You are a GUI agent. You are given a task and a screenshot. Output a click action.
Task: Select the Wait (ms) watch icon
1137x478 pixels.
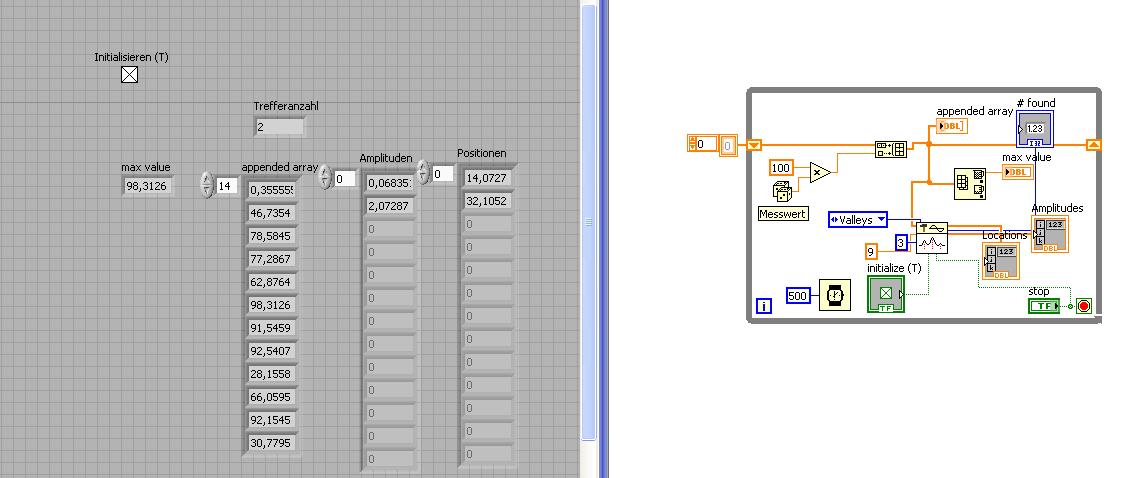(x=835, y=294)
